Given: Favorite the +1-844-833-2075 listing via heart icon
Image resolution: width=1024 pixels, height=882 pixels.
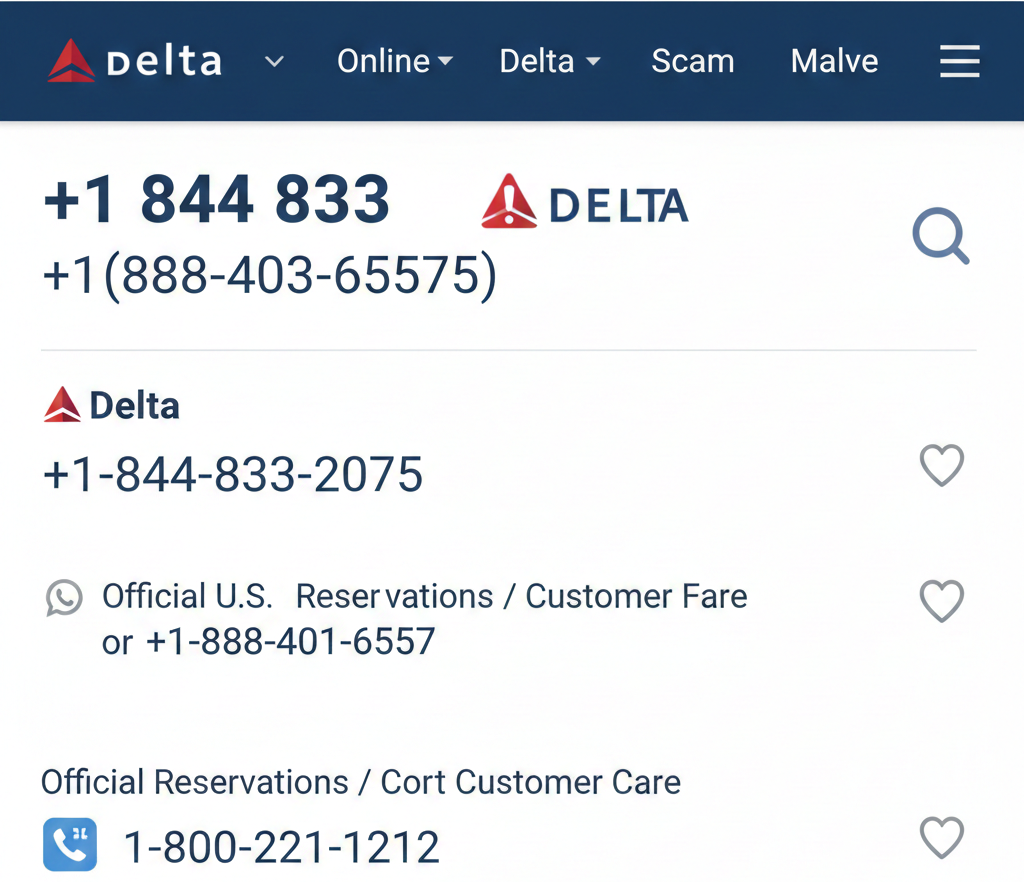Looking at the screenshot, I should pos(941,465).
